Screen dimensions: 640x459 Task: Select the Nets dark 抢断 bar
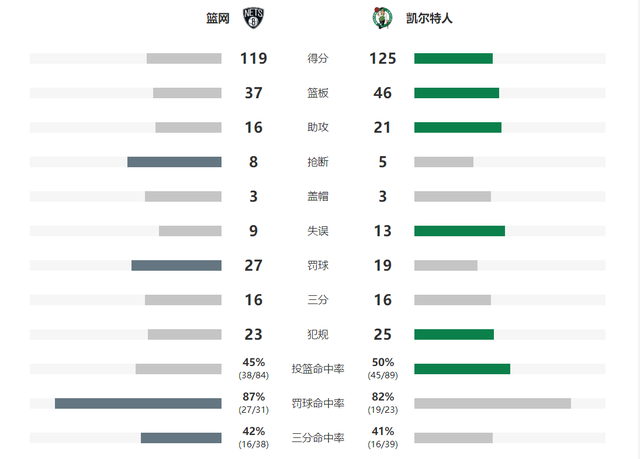174,162
